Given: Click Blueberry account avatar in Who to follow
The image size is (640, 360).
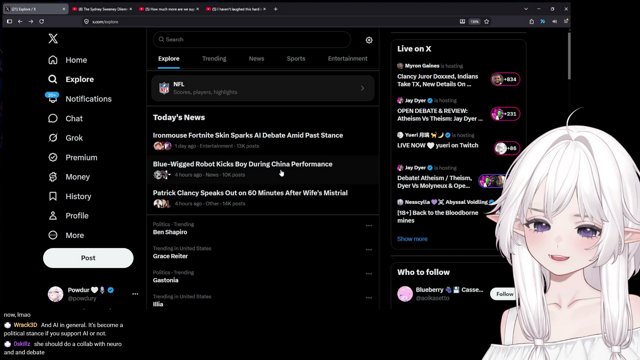Looking at the screenshot, I should (x=405, y=294).
